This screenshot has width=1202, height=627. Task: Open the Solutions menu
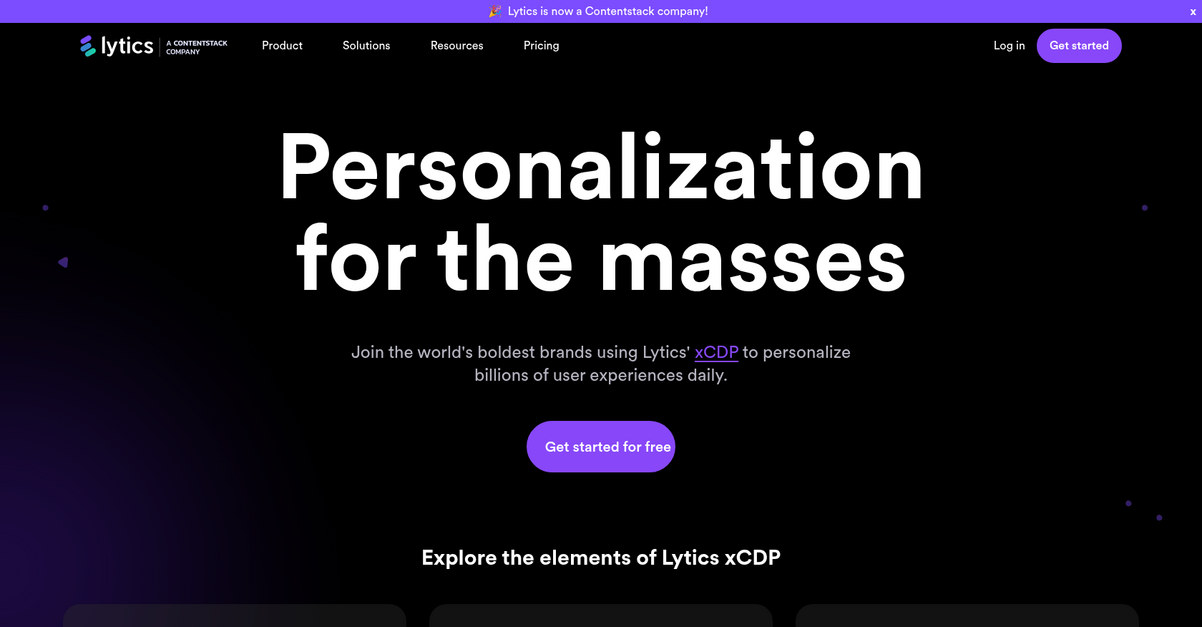click(x=366, y=46)
